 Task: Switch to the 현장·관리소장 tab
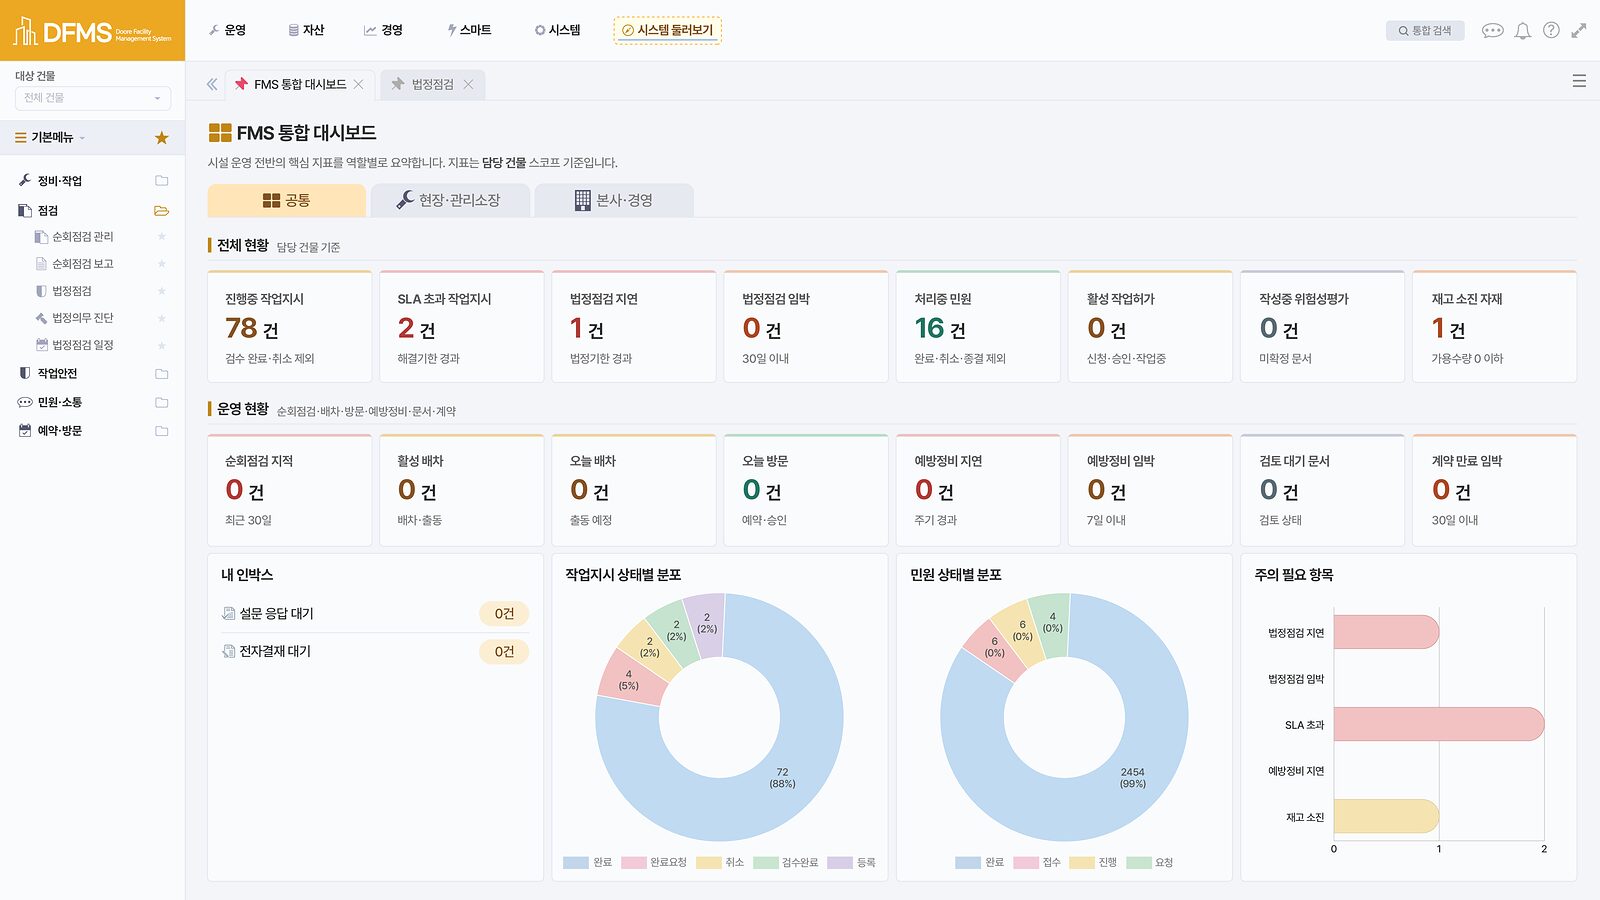[x=449, y=200]
